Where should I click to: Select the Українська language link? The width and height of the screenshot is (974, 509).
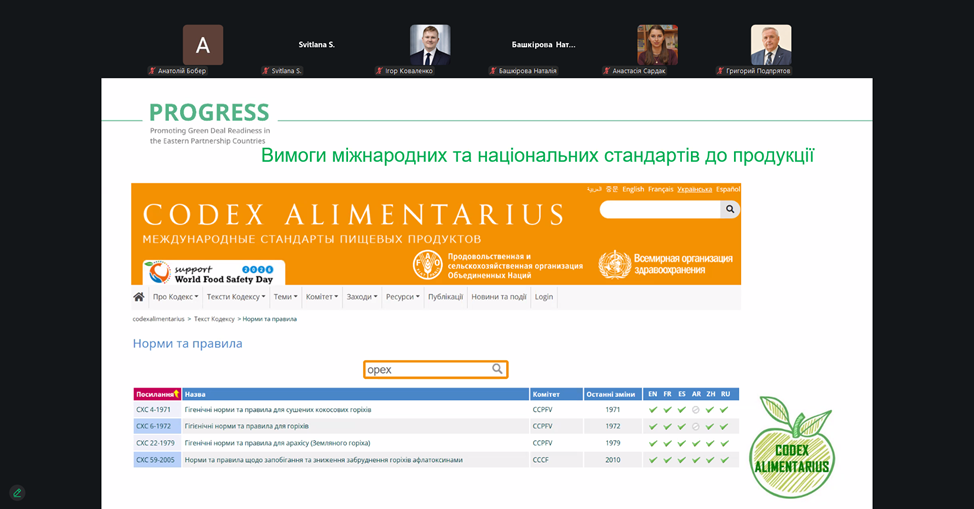click(694, 190)
